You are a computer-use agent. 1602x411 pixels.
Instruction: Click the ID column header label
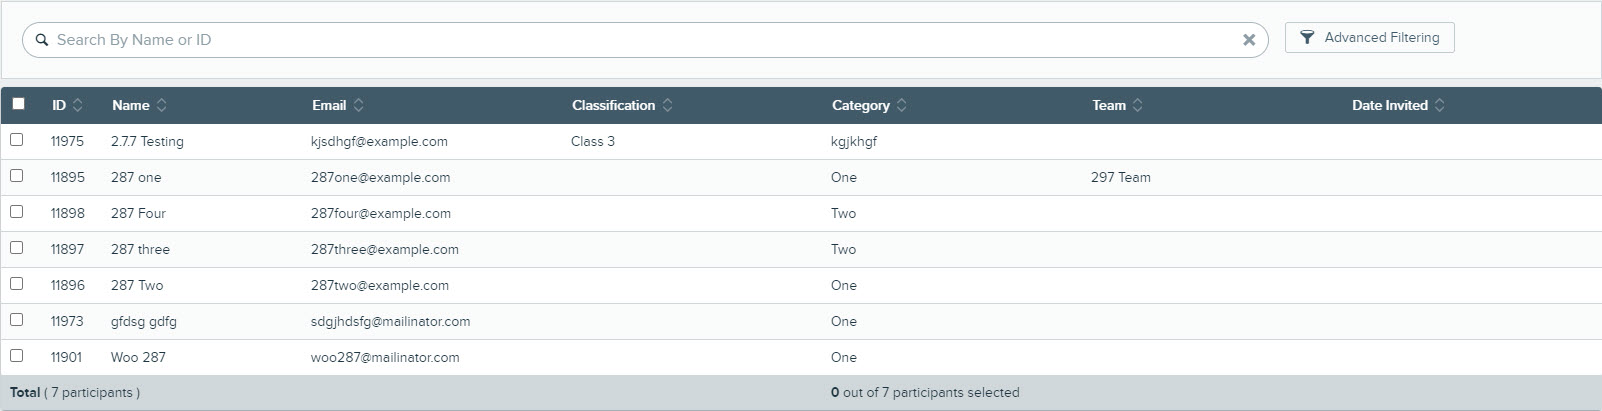[x=59, y=105]
